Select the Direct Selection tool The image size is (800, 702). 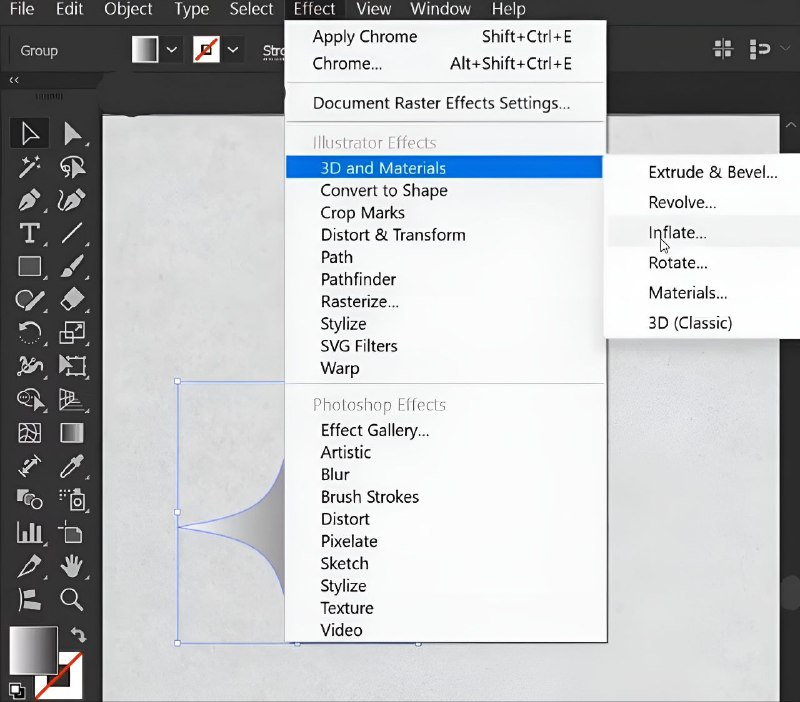[72, 133]
